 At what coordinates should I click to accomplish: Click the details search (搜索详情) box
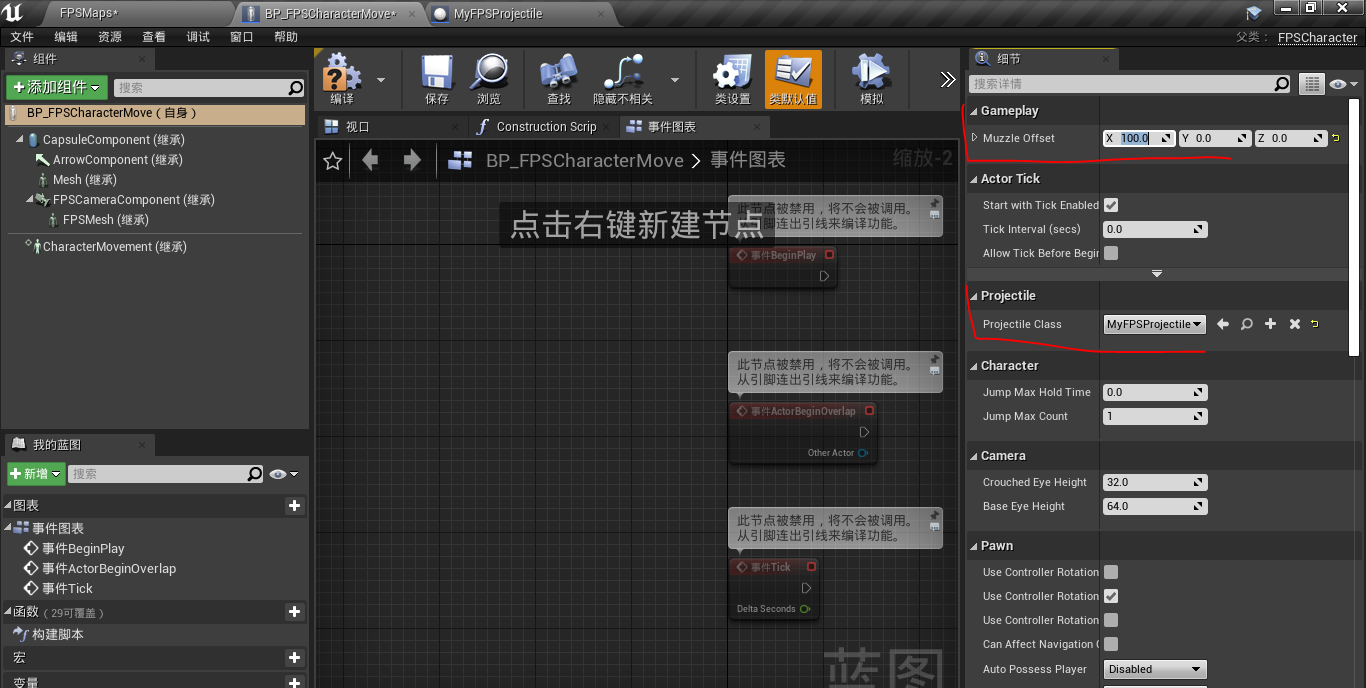[x=1130, y=84]
